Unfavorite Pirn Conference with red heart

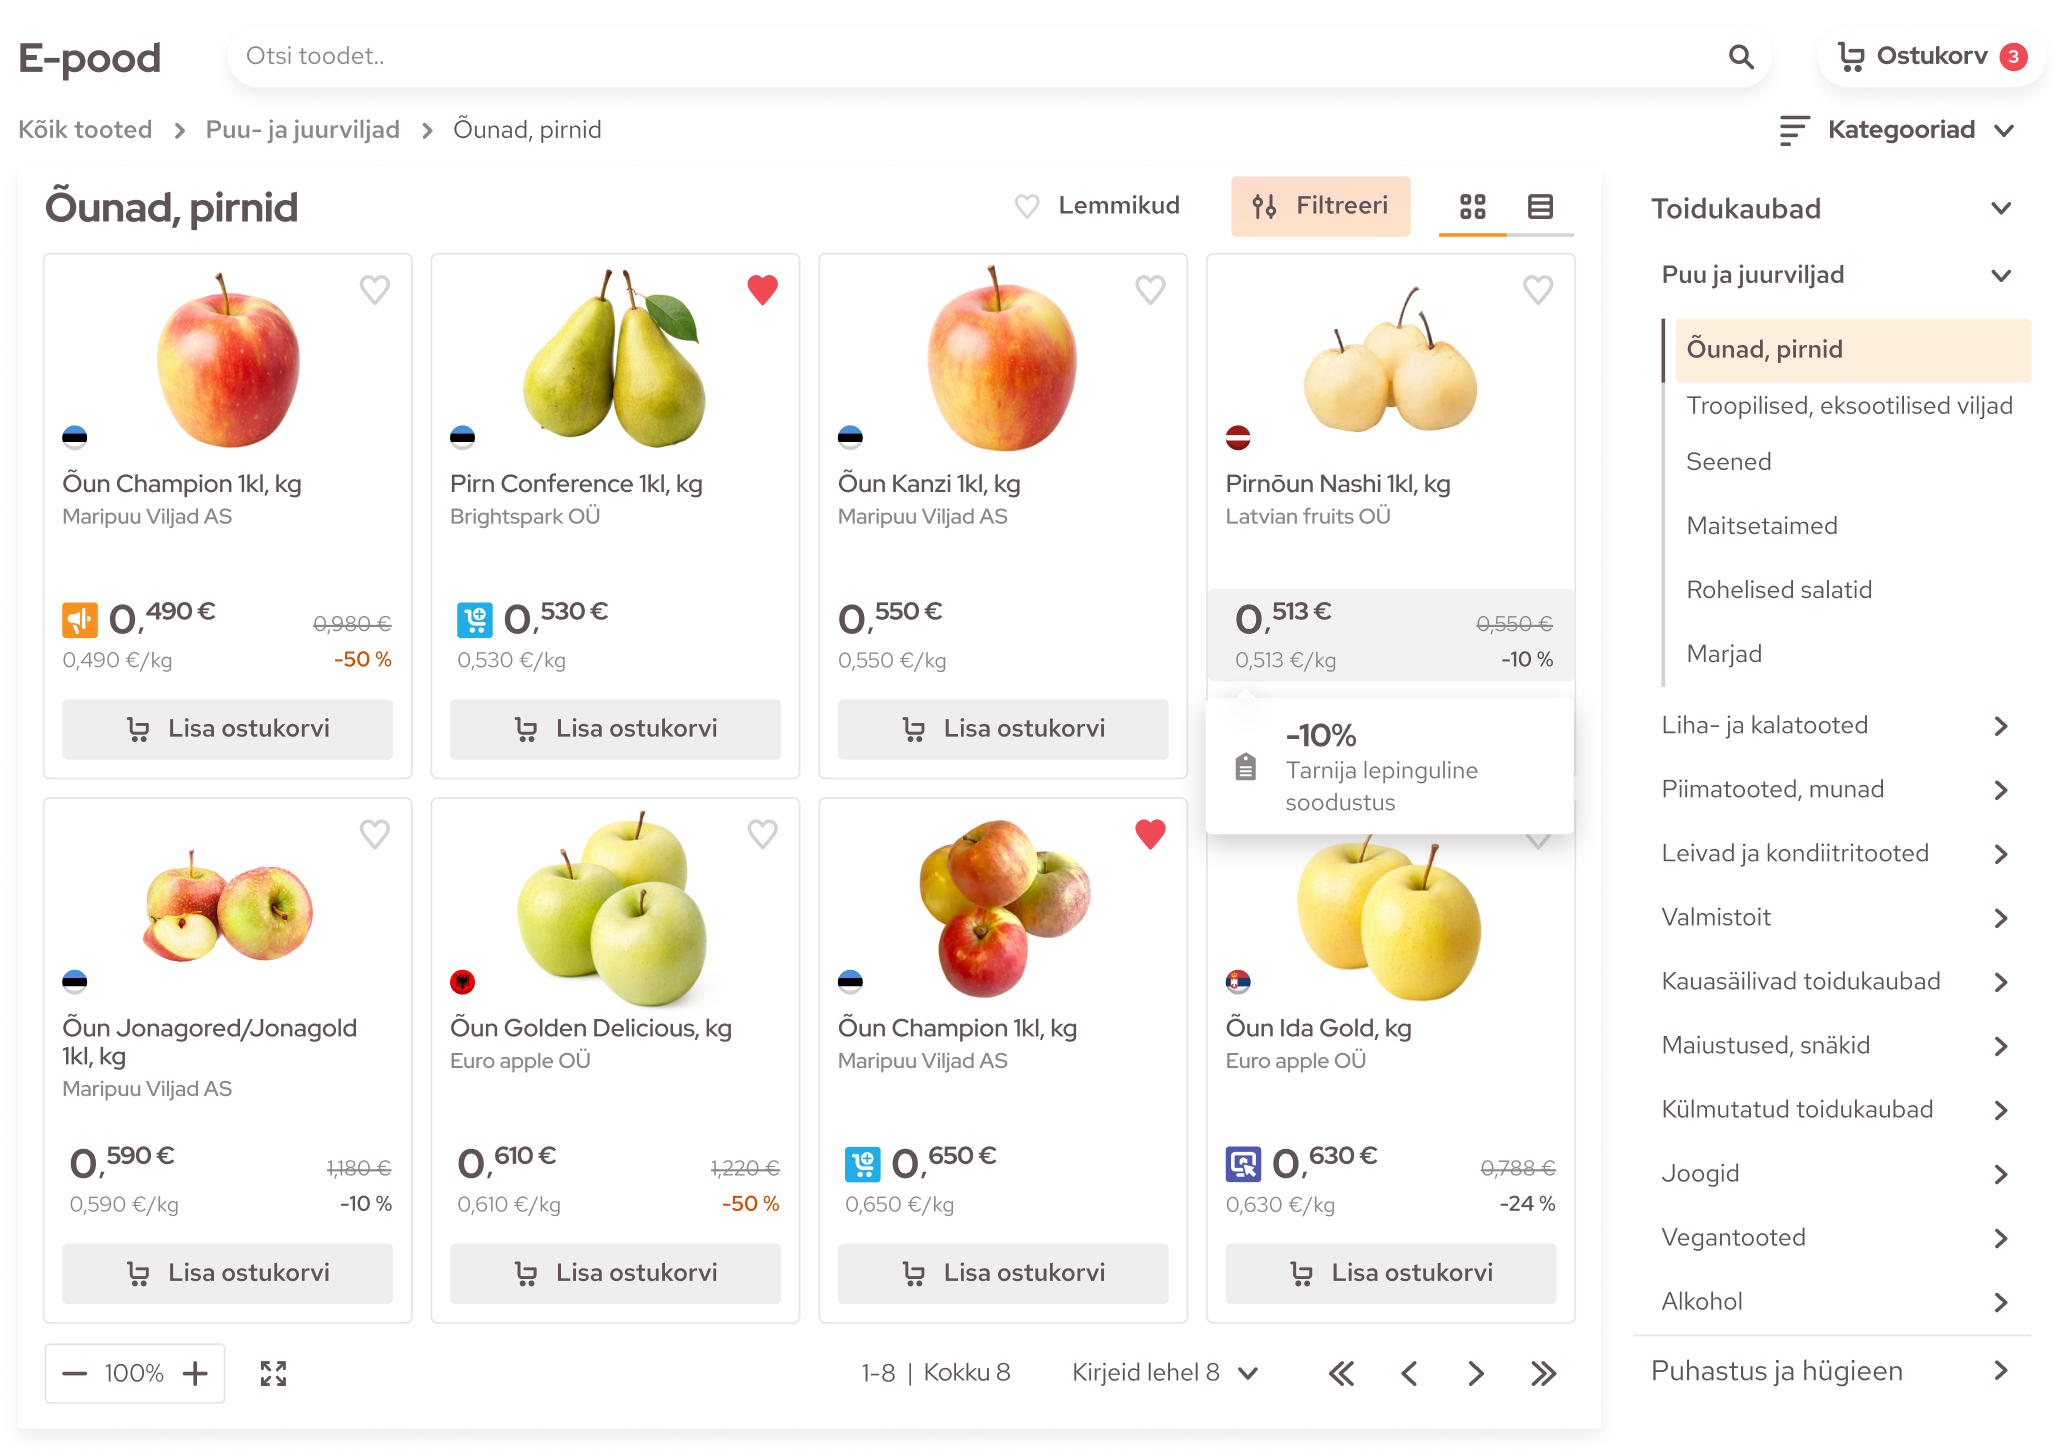(762, 289)
